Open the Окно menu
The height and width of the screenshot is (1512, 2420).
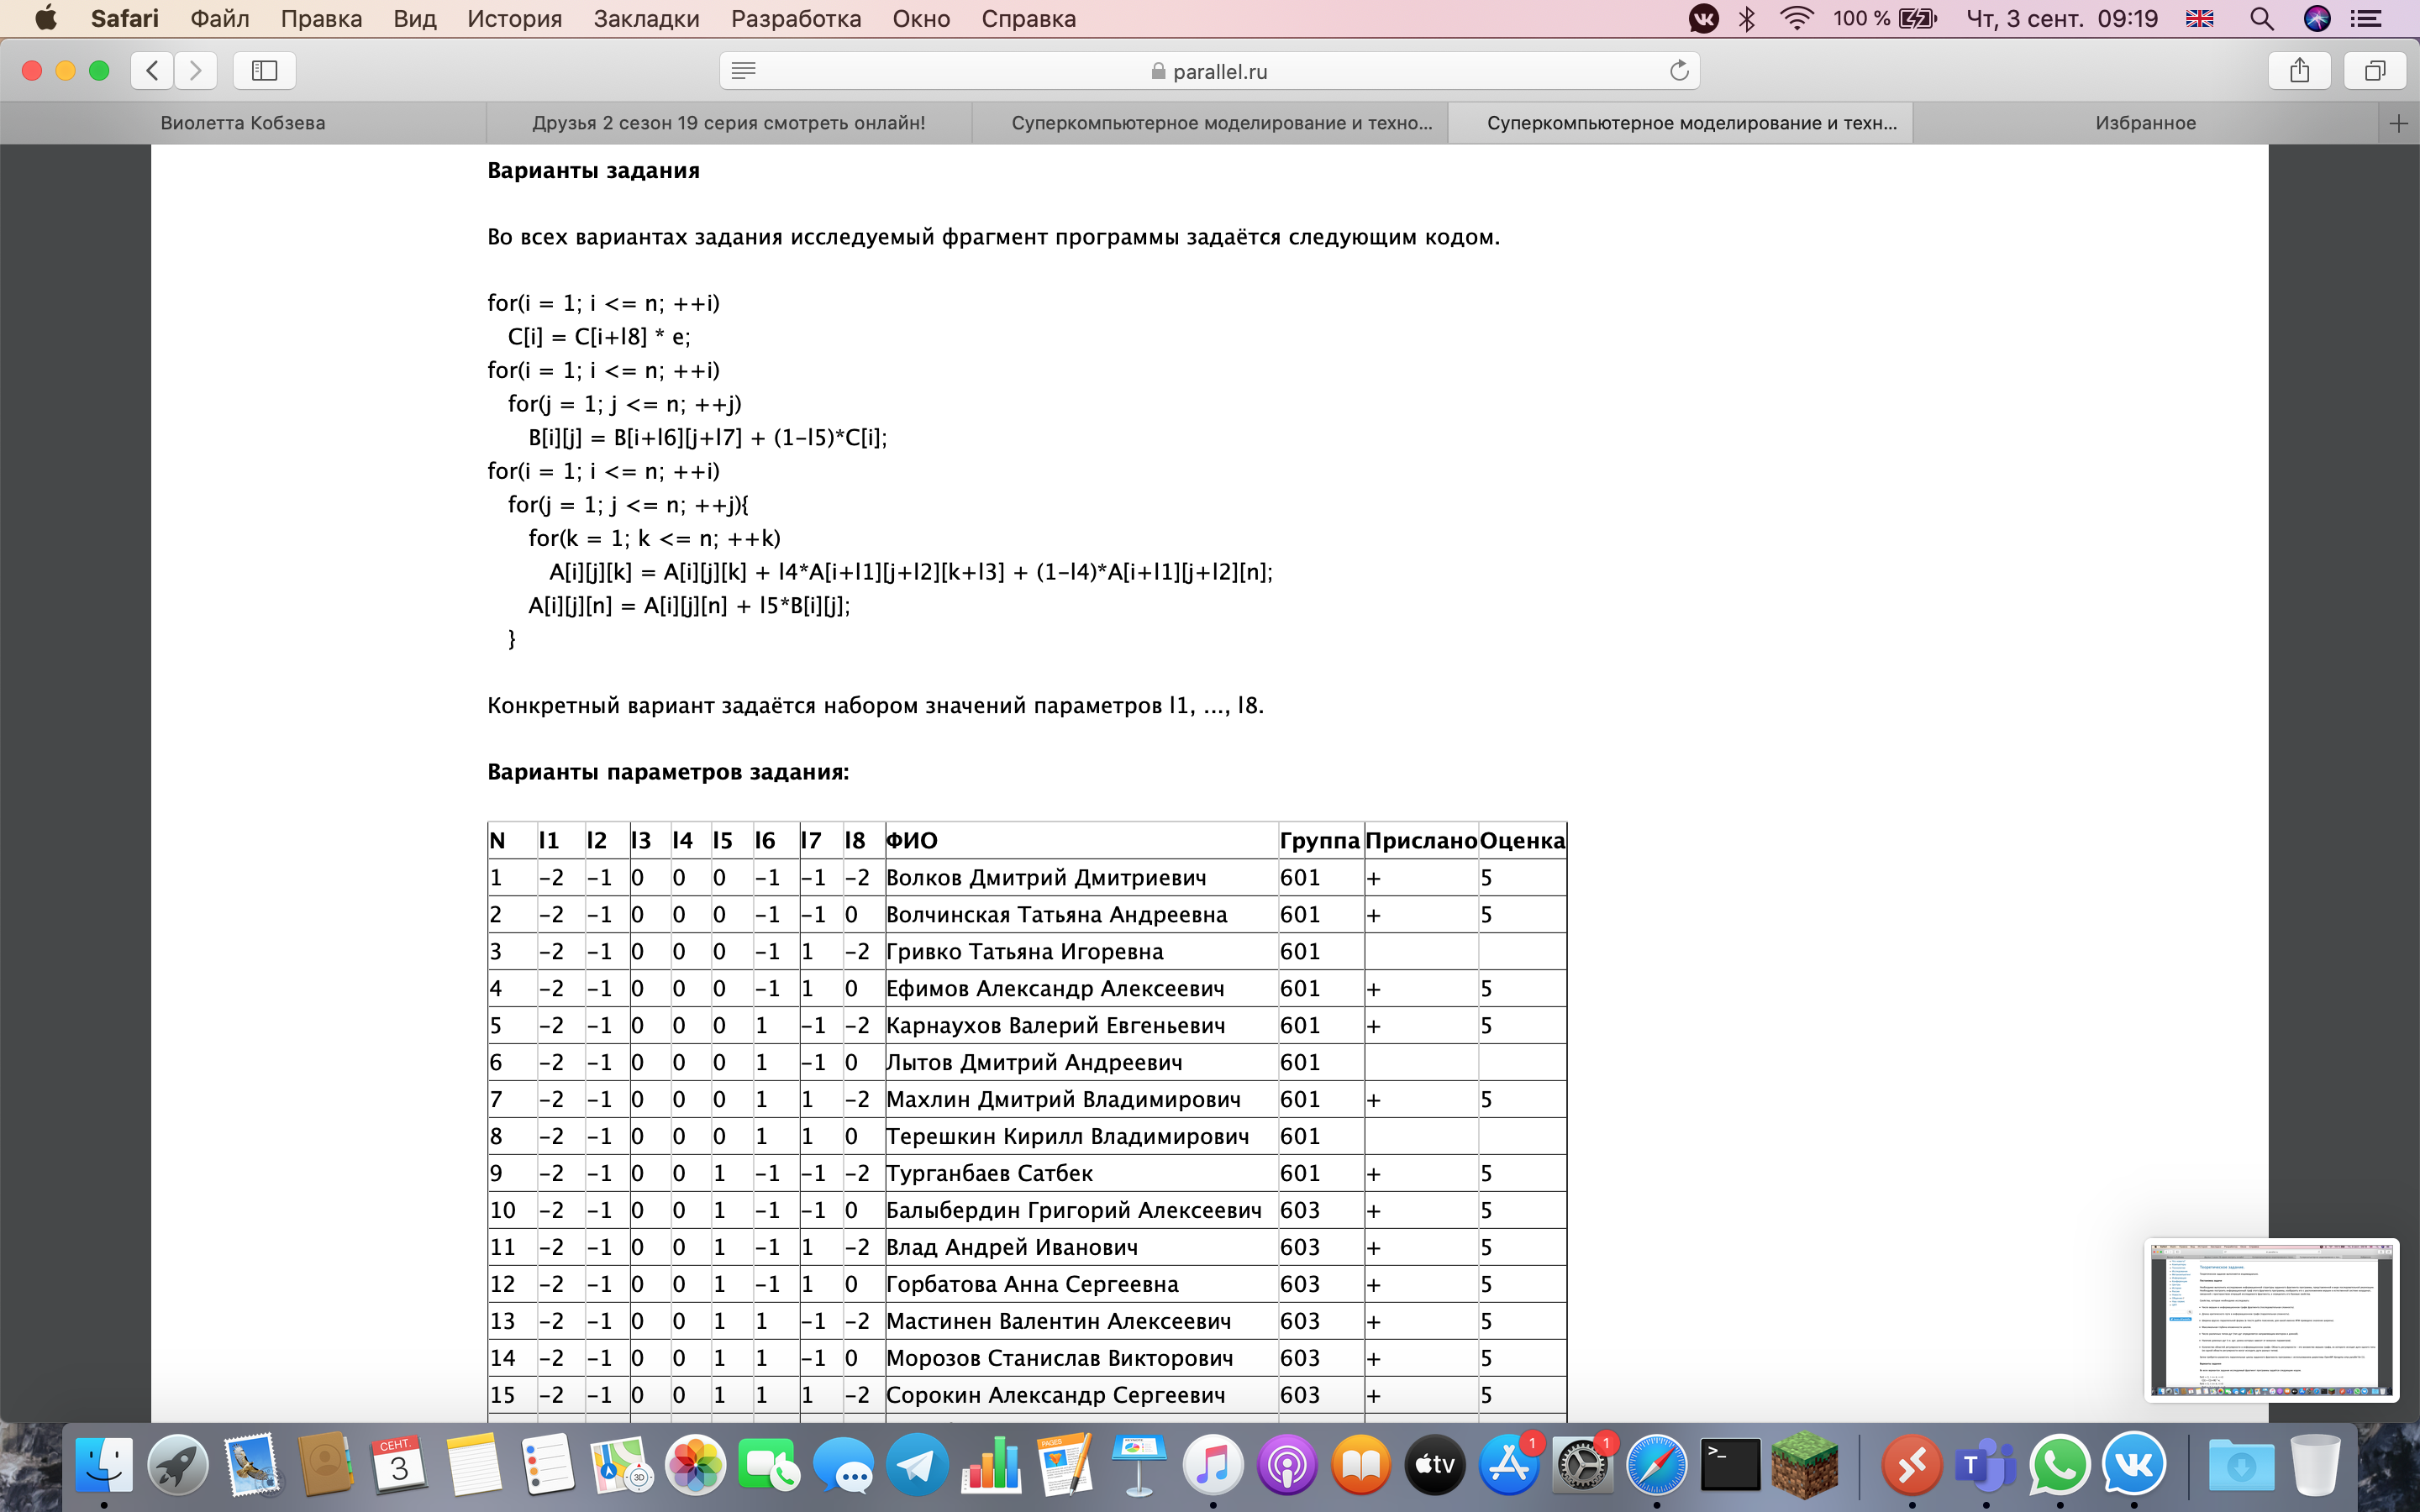coord(921,18)
